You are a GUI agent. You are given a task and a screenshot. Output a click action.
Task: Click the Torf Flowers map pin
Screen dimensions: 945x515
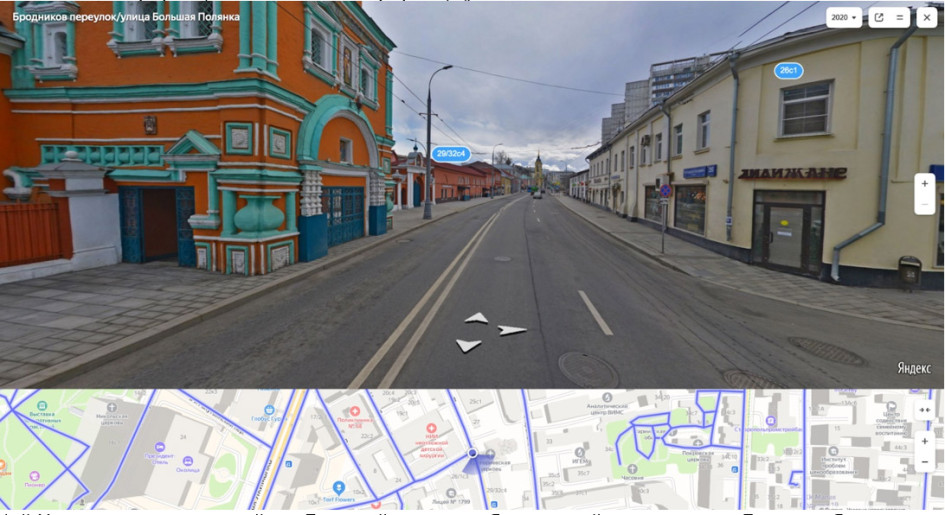click(339, 487)
